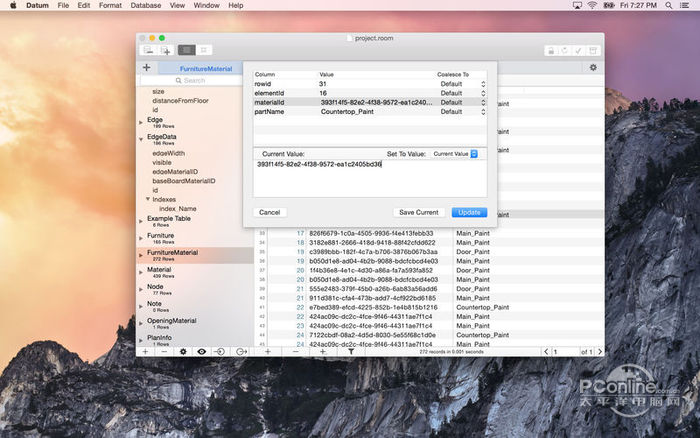This screenshot has width=700, height=438.
Task: Toggle the selected list view mode button
Action: (186, 49)
